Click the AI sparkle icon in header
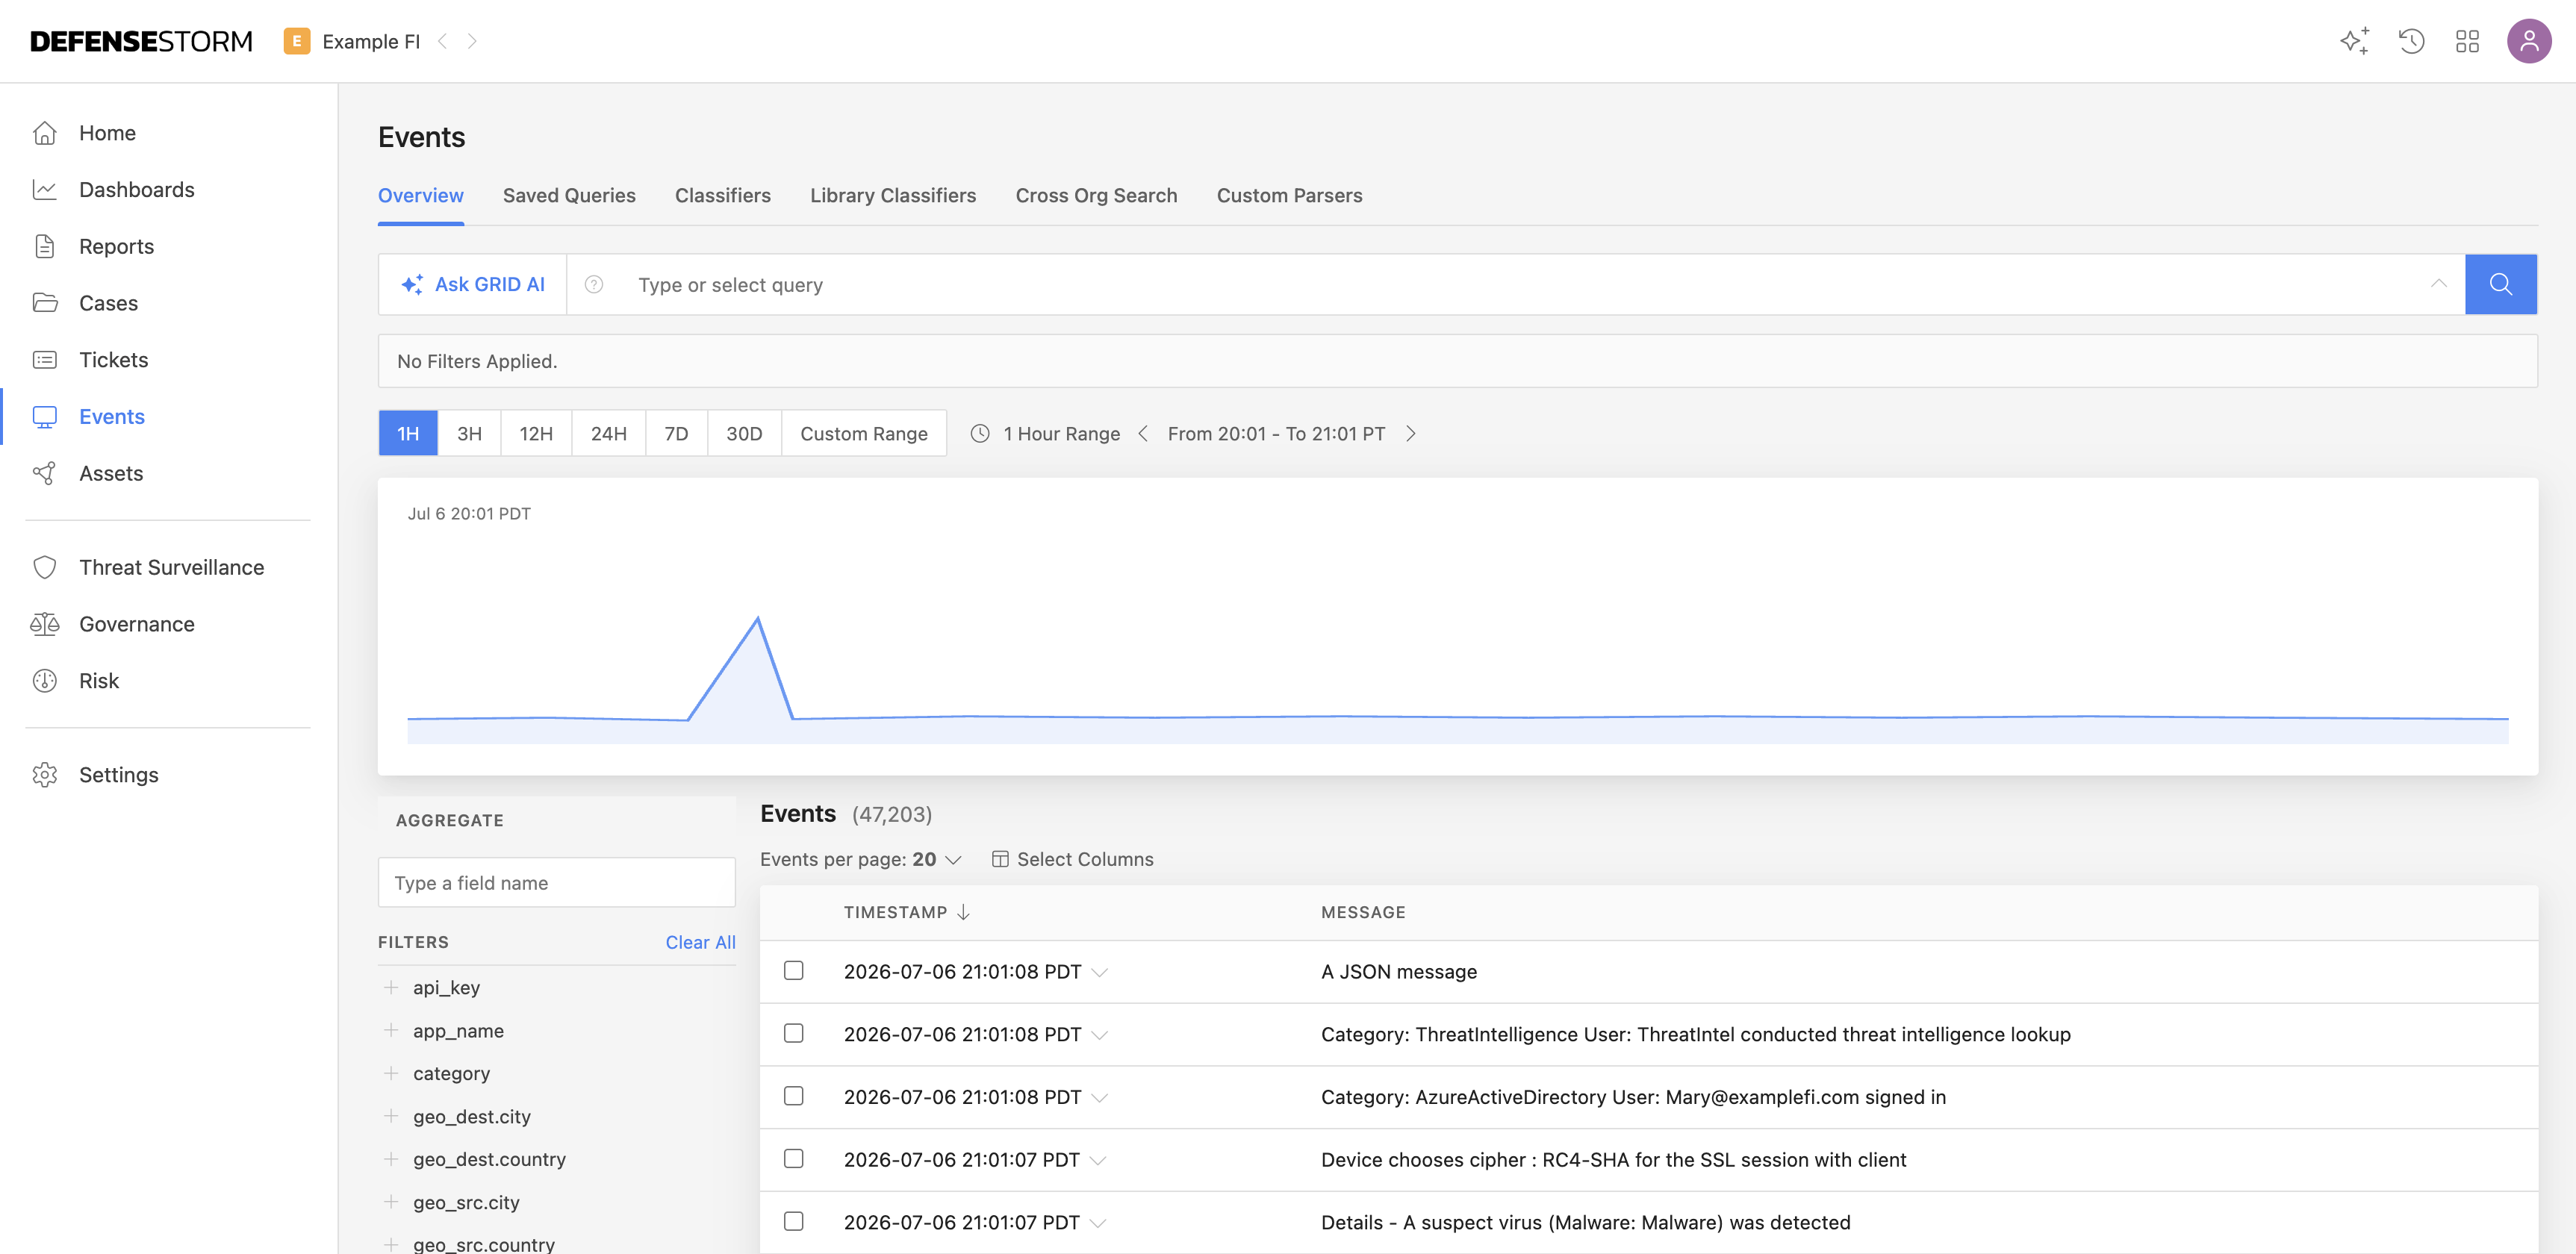The height and width of the screenshot is (1254, 2576). coord(2355,41)
